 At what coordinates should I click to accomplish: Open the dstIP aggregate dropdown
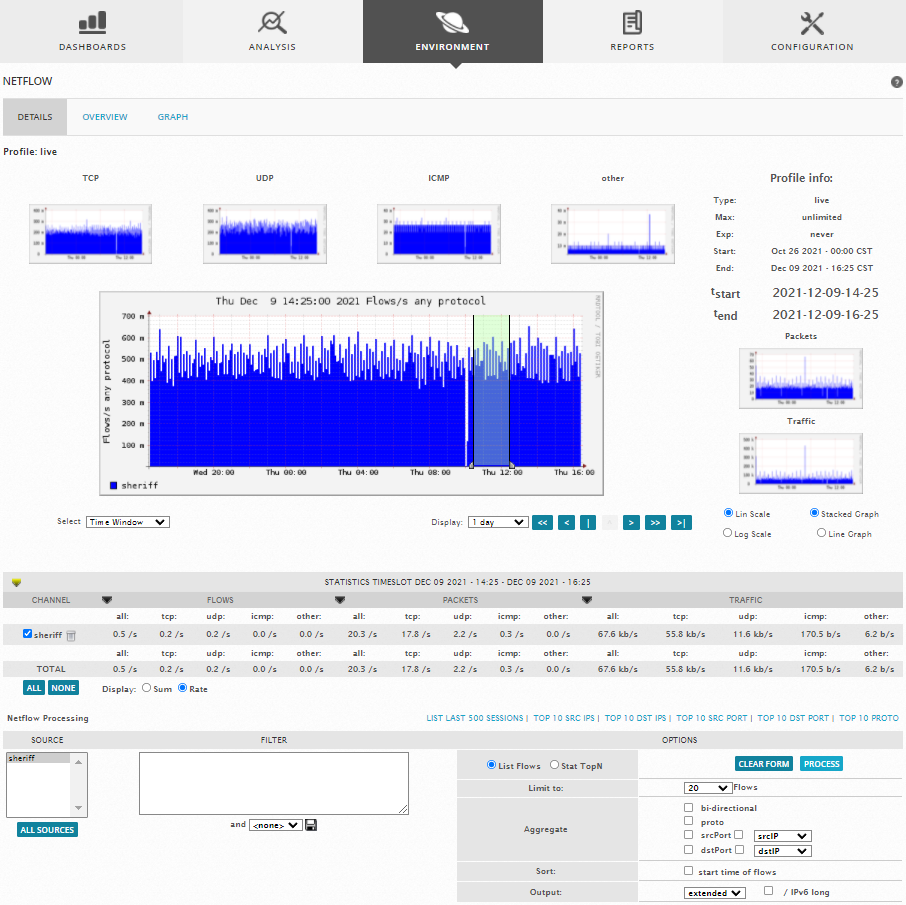pyautogui.click(x=782, y=851)
